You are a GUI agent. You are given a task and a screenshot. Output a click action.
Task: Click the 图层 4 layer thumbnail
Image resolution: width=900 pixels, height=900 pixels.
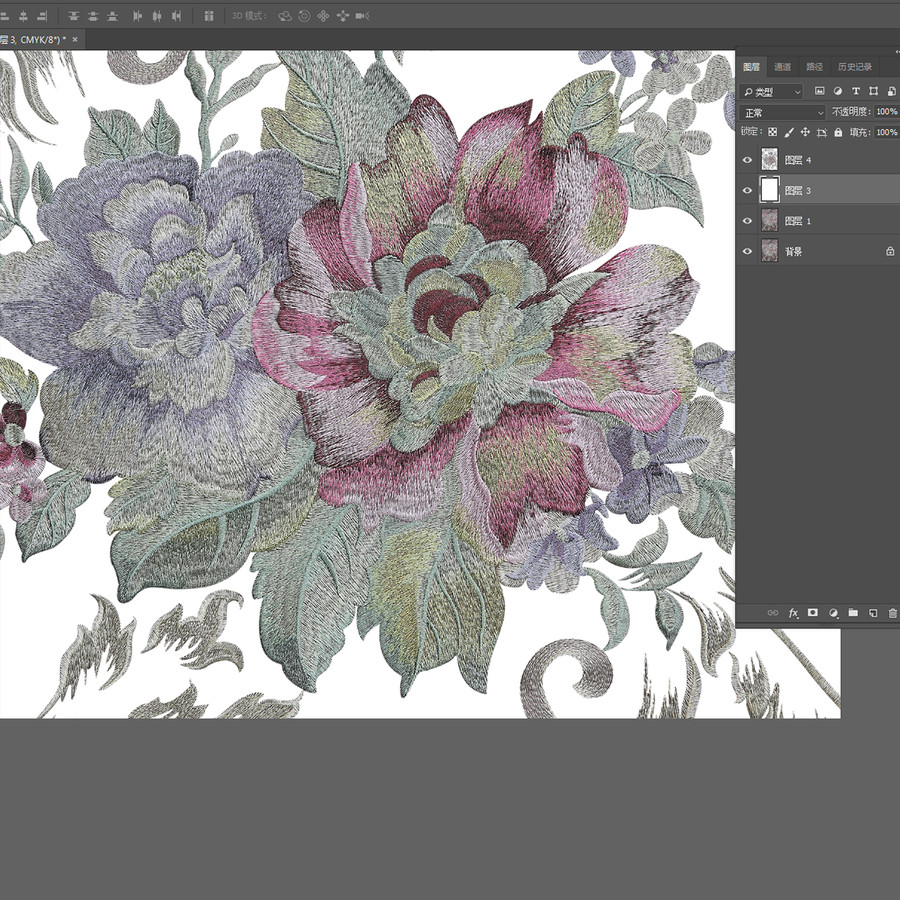769,160
